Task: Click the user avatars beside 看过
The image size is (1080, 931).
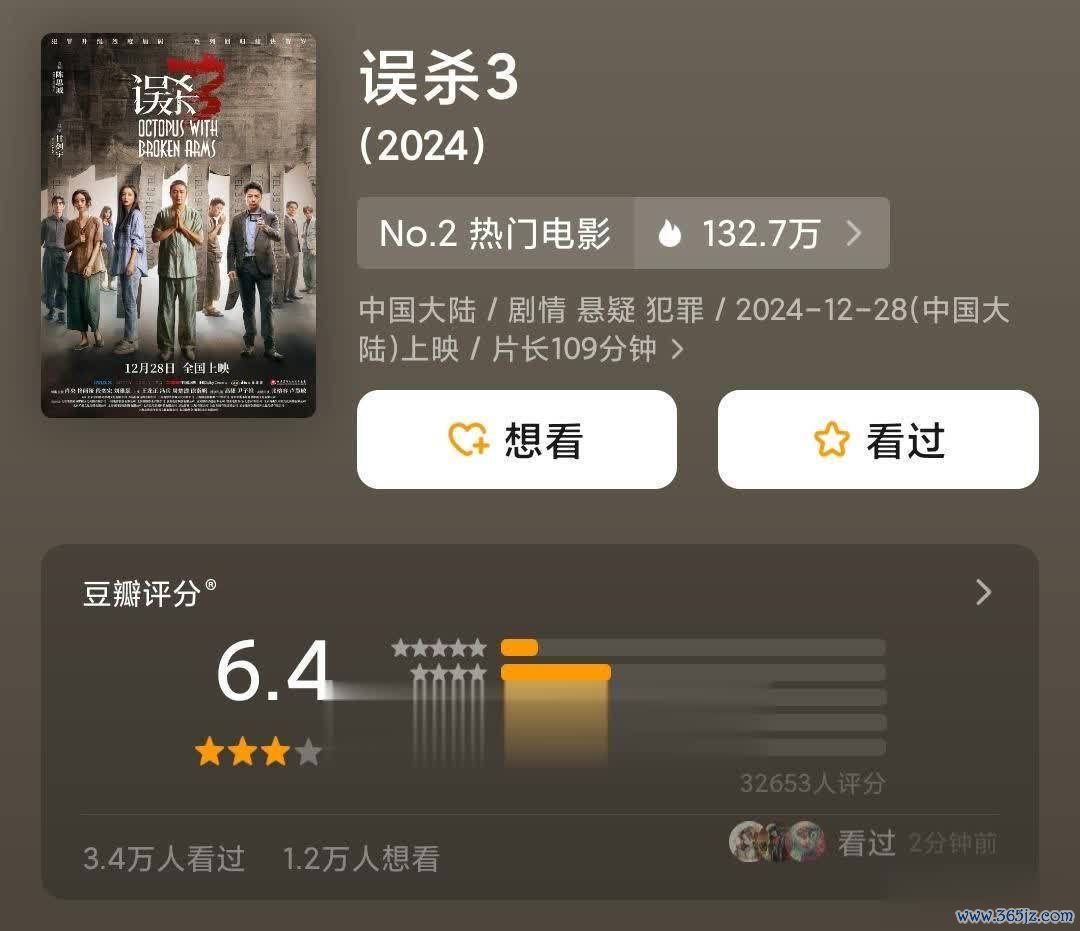Action: click(777, 841)
